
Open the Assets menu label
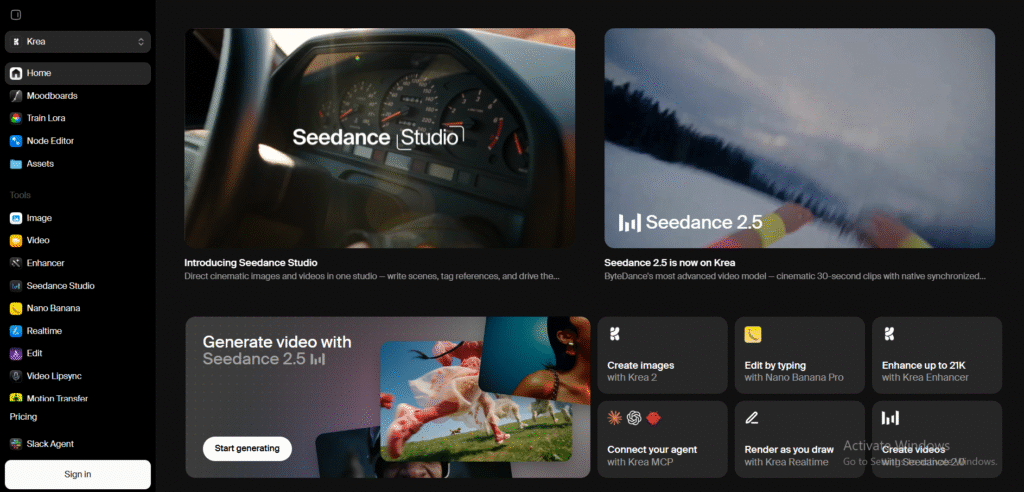point(40,164)
